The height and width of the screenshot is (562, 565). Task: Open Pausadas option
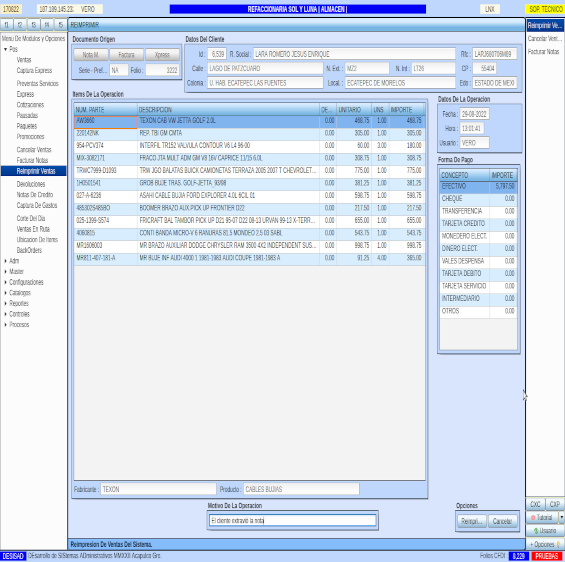[27, 115]
